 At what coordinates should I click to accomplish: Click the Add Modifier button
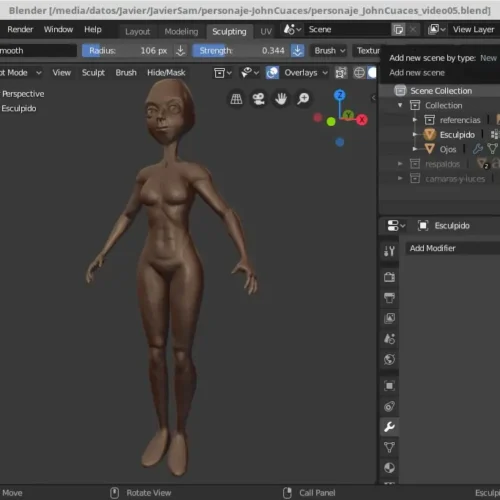453,248
